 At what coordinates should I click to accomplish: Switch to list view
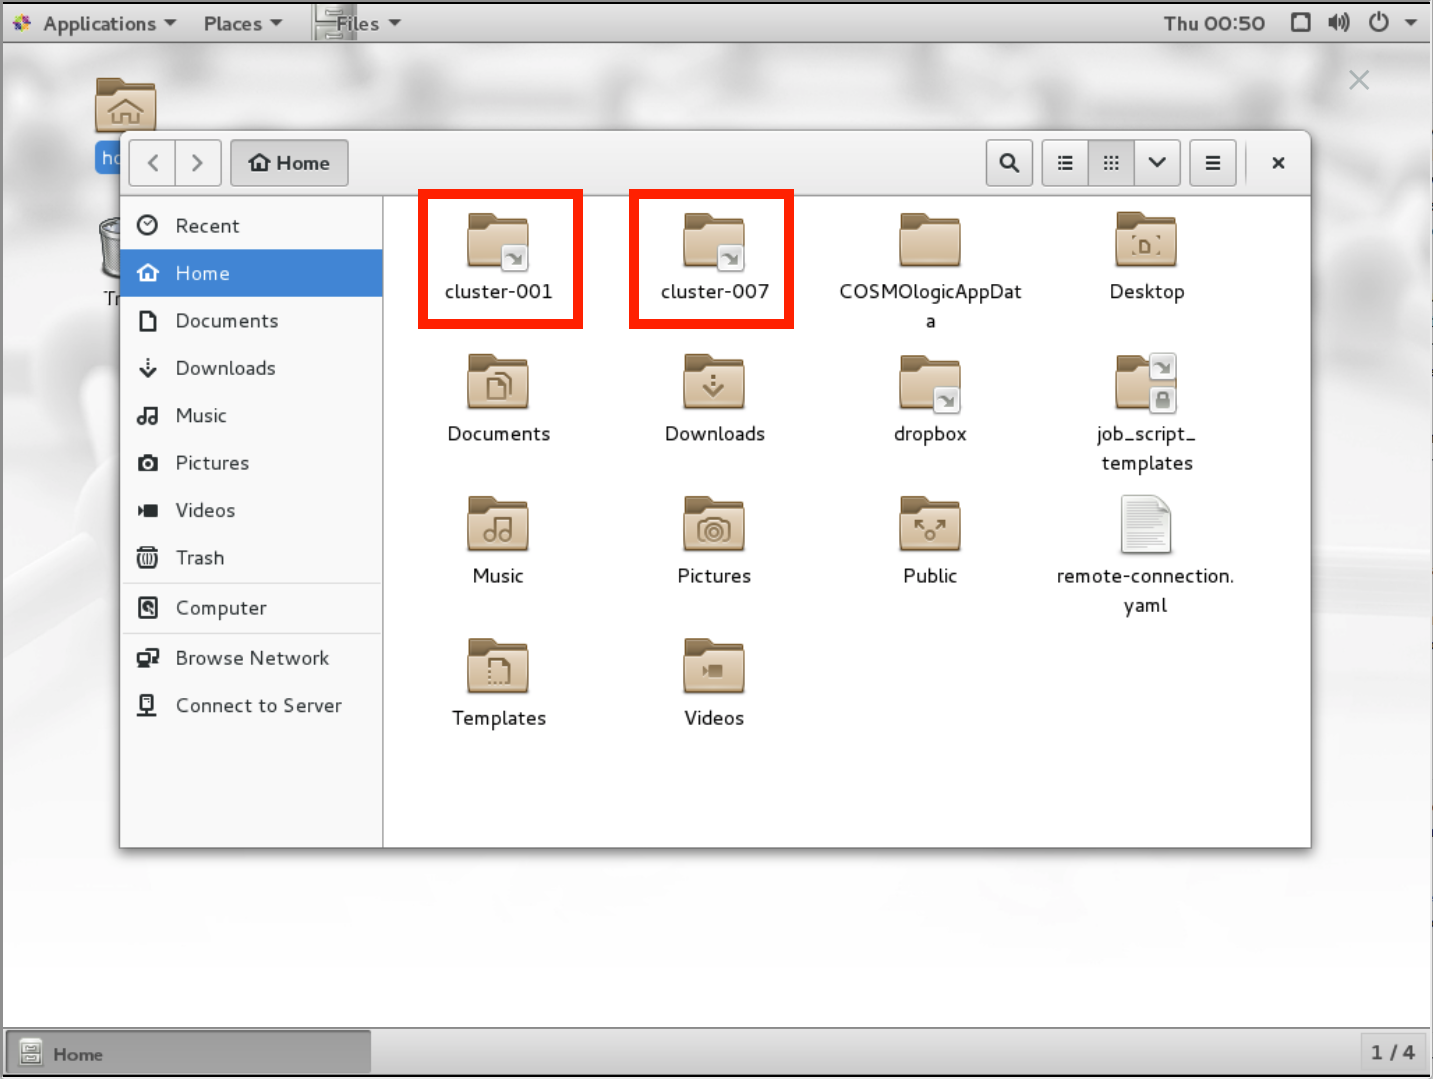click(1065, 163)
